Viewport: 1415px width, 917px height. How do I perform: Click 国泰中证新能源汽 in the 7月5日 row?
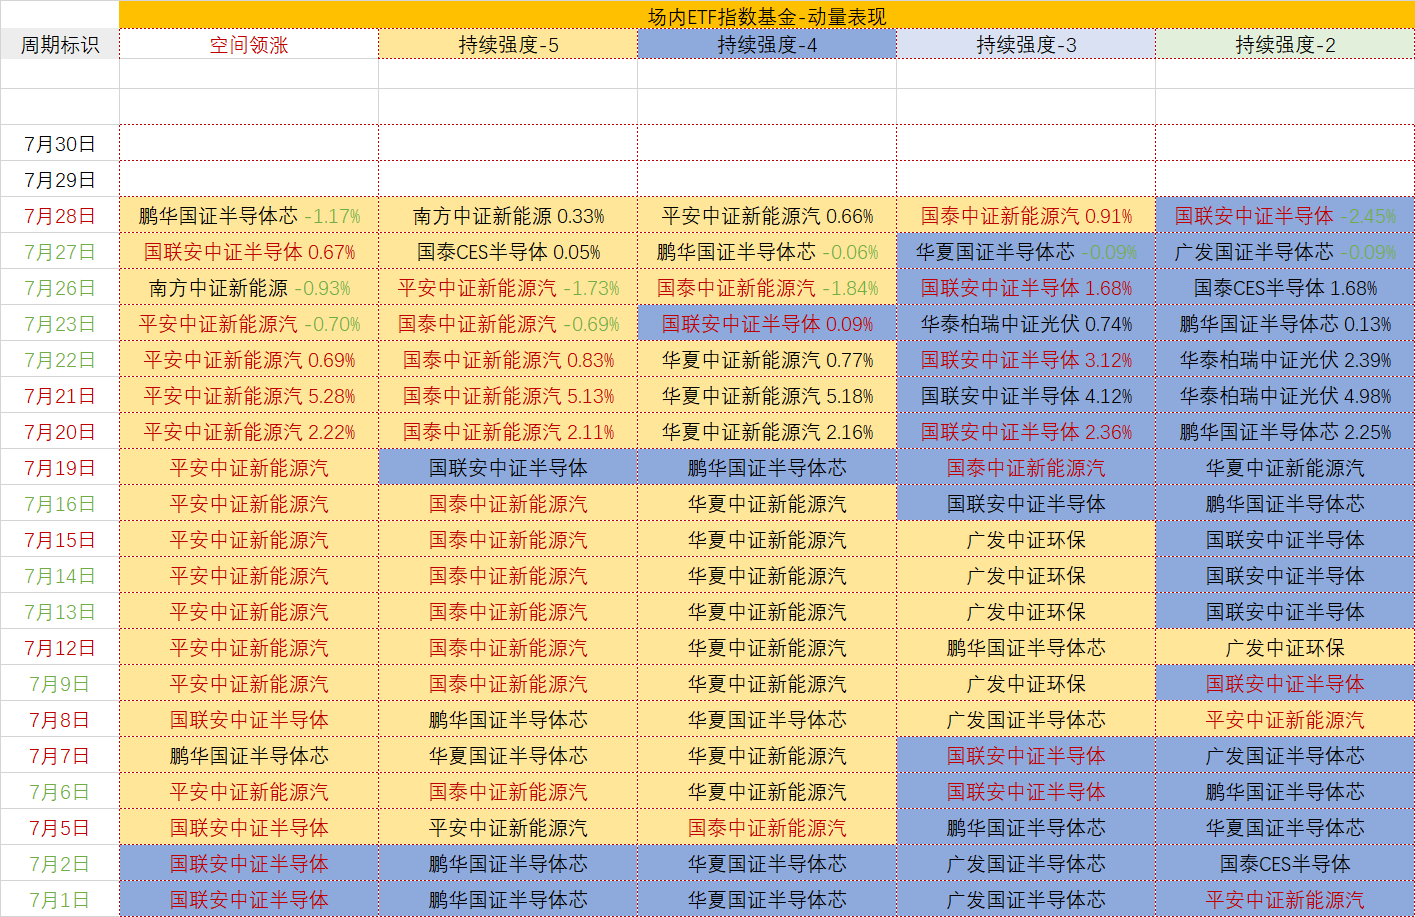pos(767,828)
